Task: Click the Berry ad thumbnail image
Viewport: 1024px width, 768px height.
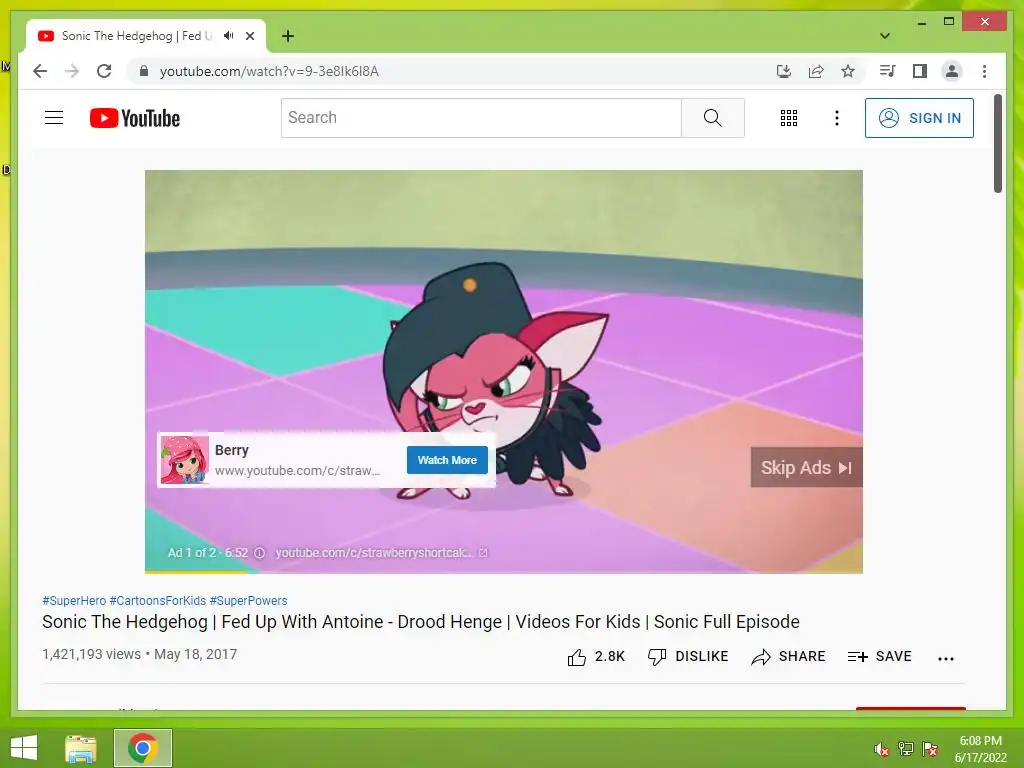Action: (185, 460)
